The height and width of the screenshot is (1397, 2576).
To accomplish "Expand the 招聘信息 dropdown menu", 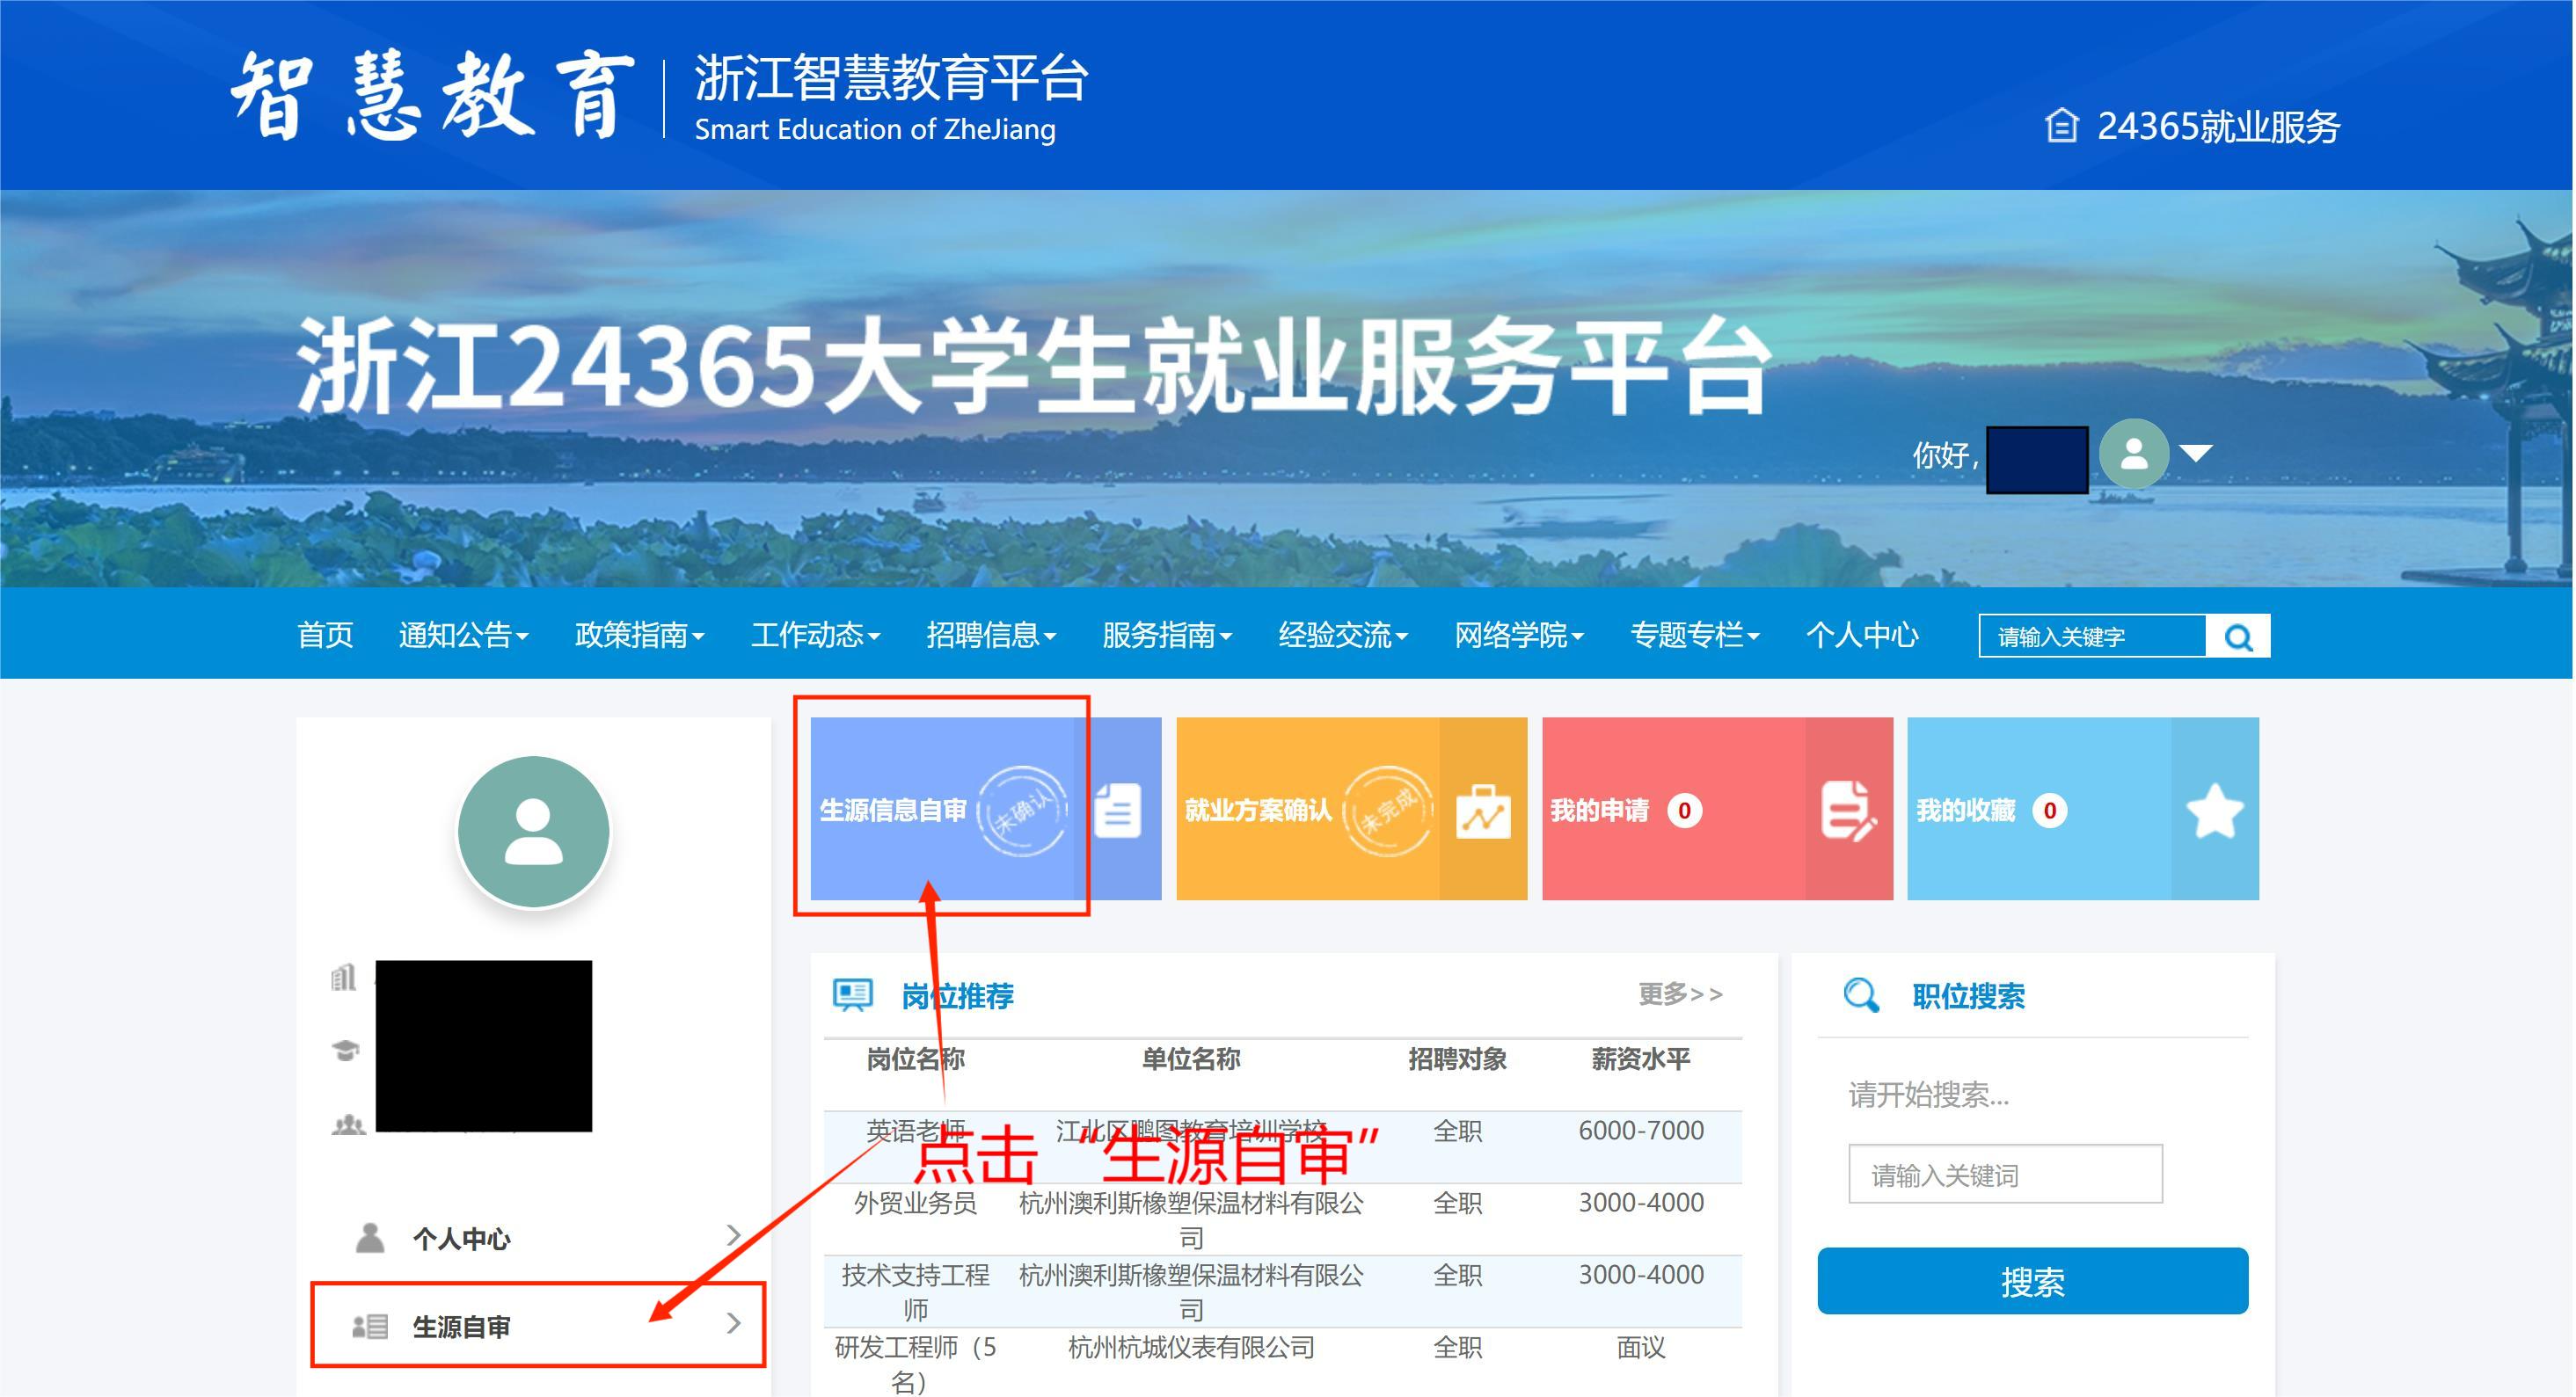I will (x=990, y=635).
